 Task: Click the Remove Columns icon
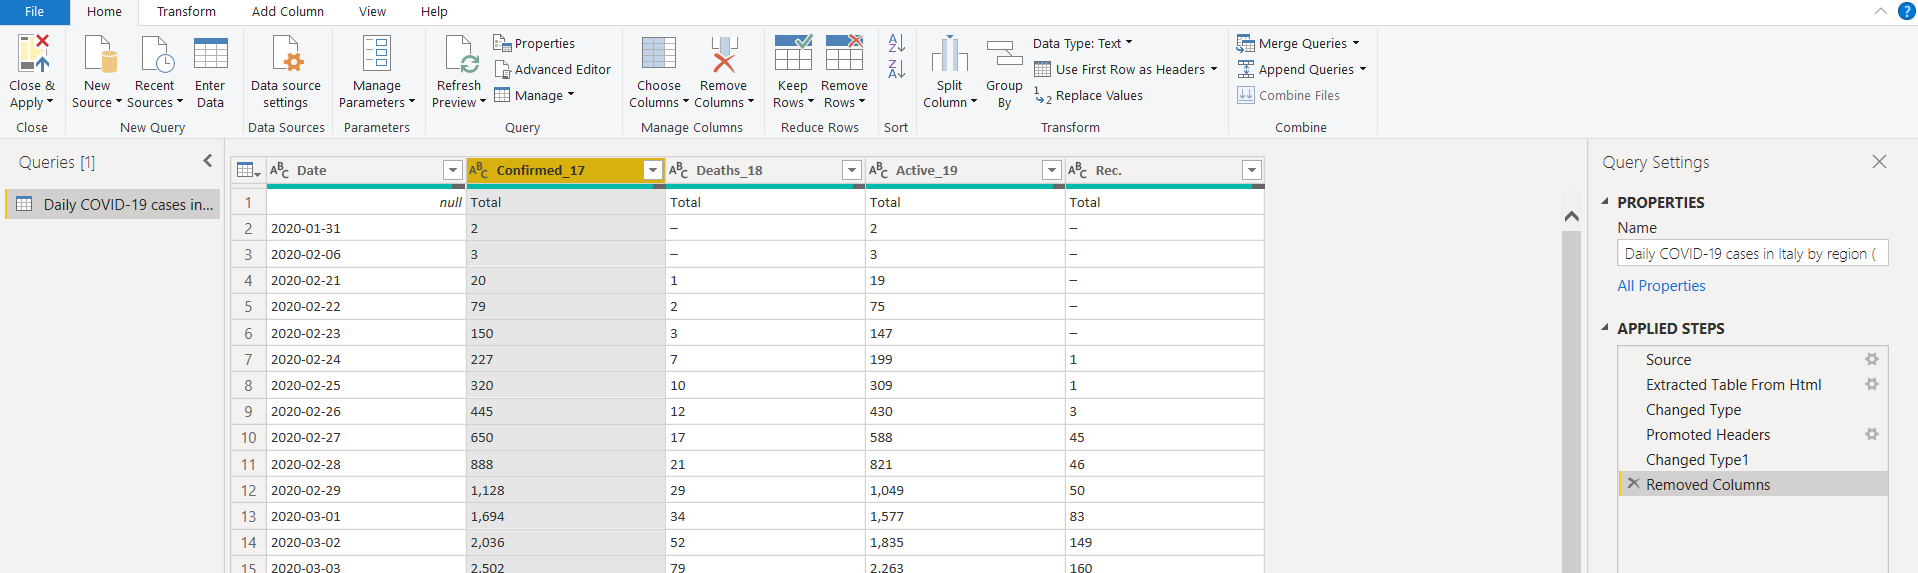[723, 54]
